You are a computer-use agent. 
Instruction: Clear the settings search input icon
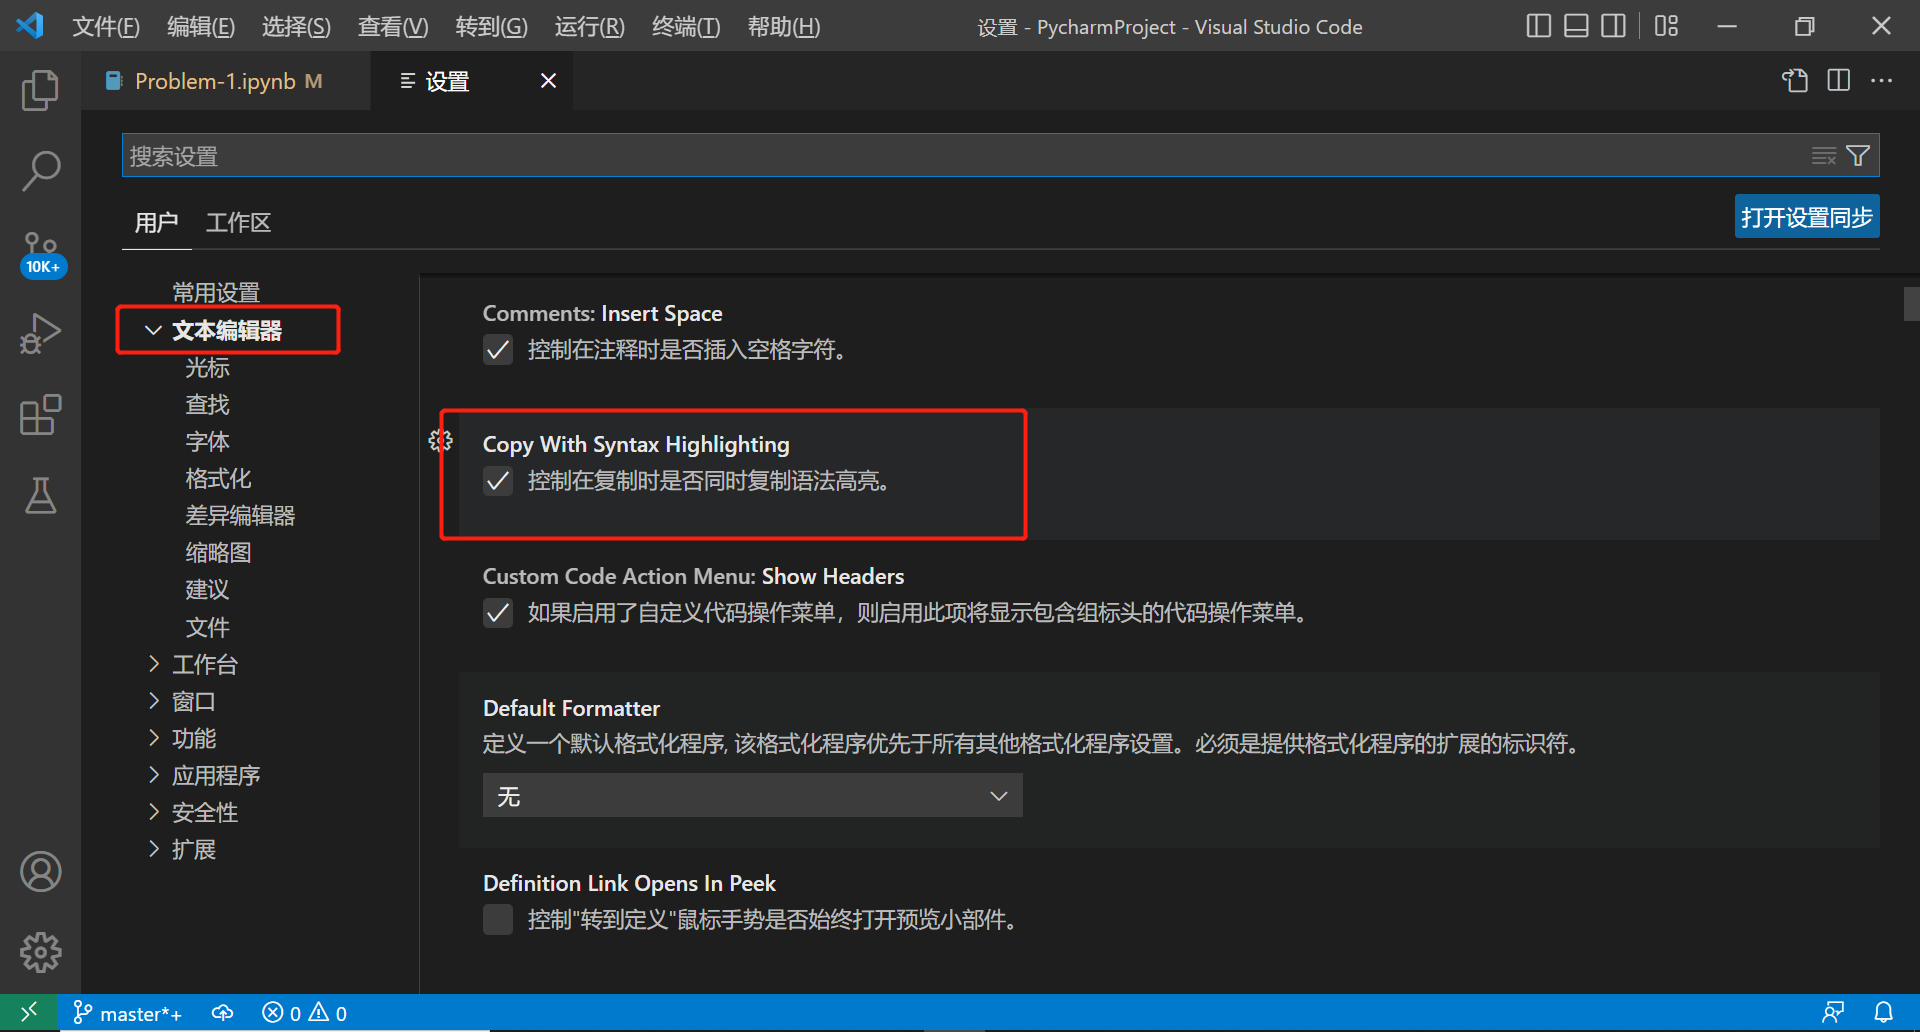(1823, 156)
